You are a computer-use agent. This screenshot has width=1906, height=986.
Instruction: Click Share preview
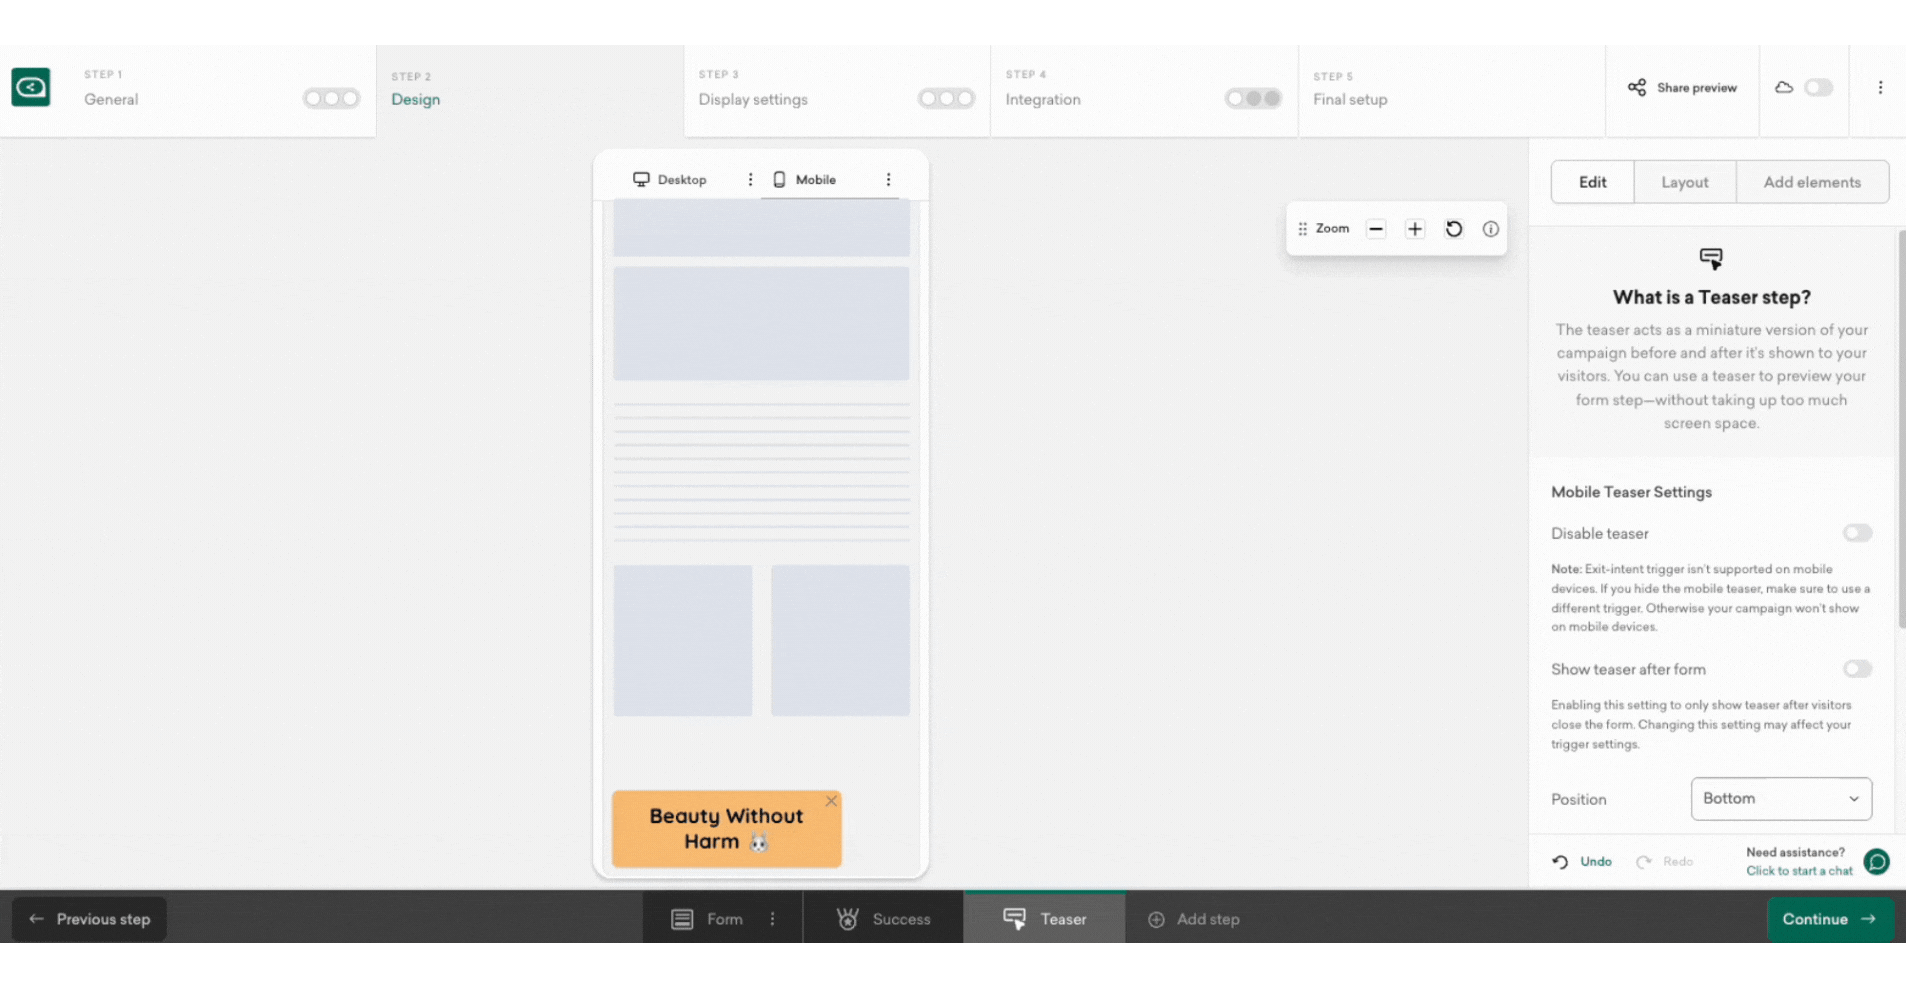(1683, 88)
